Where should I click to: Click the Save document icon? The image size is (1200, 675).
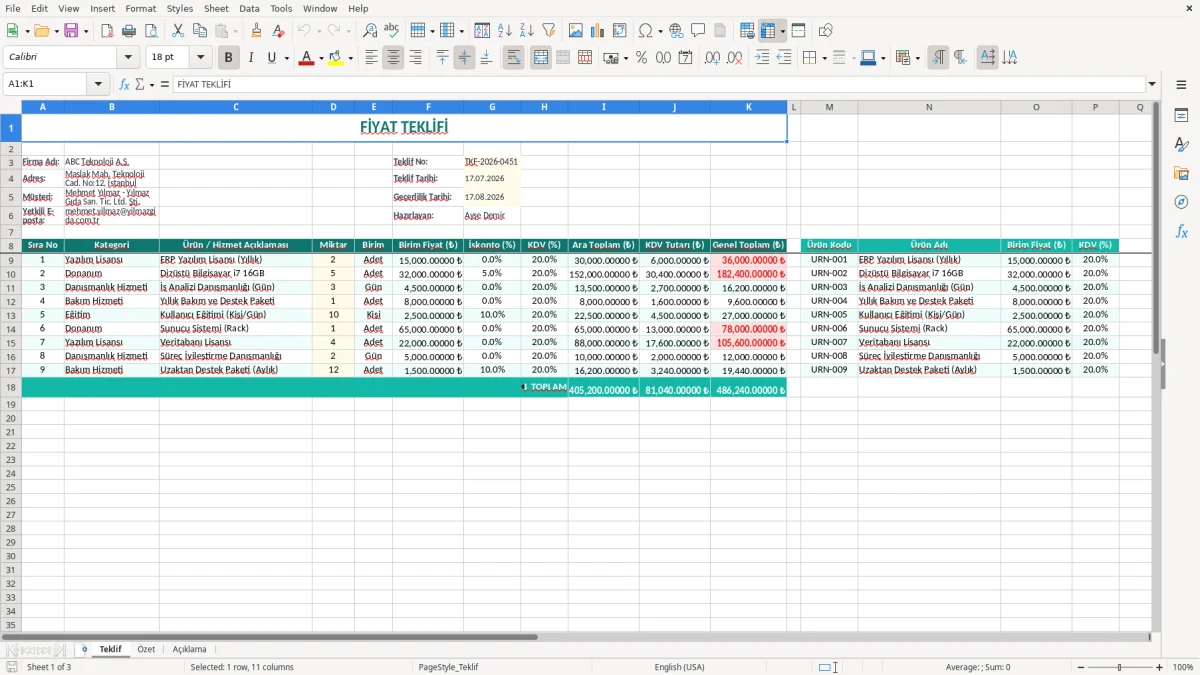click(71, 31)
